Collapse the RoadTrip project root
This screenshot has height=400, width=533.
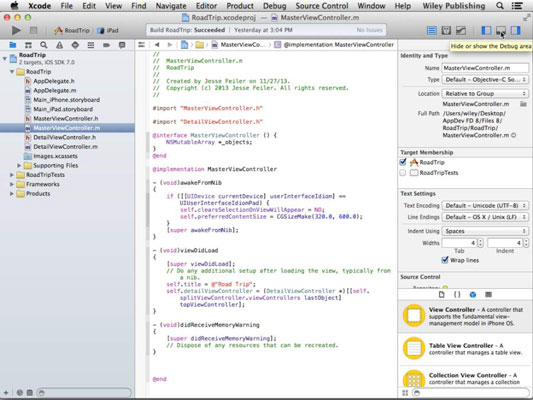click(x=5, y=58)
